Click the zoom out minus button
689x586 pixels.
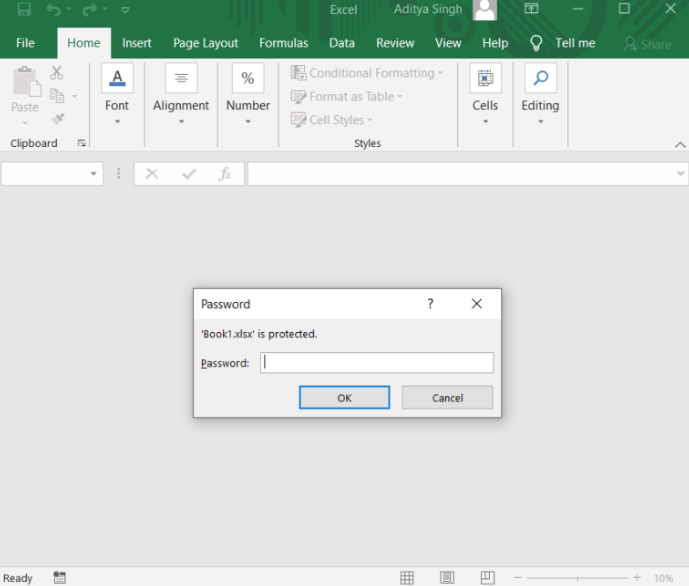click(x=518, y=578)
